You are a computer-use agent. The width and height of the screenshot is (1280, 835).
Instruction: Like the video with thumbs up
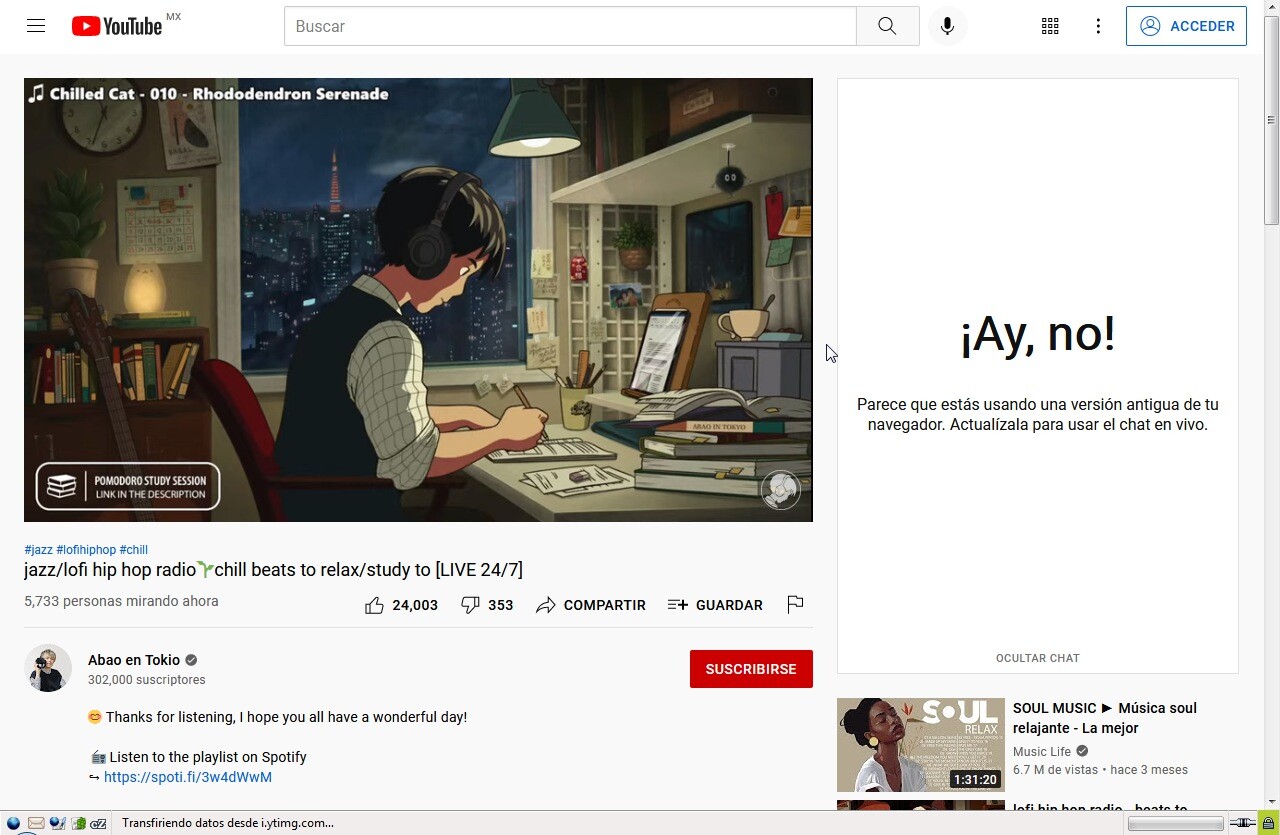[x=401, y=605]
